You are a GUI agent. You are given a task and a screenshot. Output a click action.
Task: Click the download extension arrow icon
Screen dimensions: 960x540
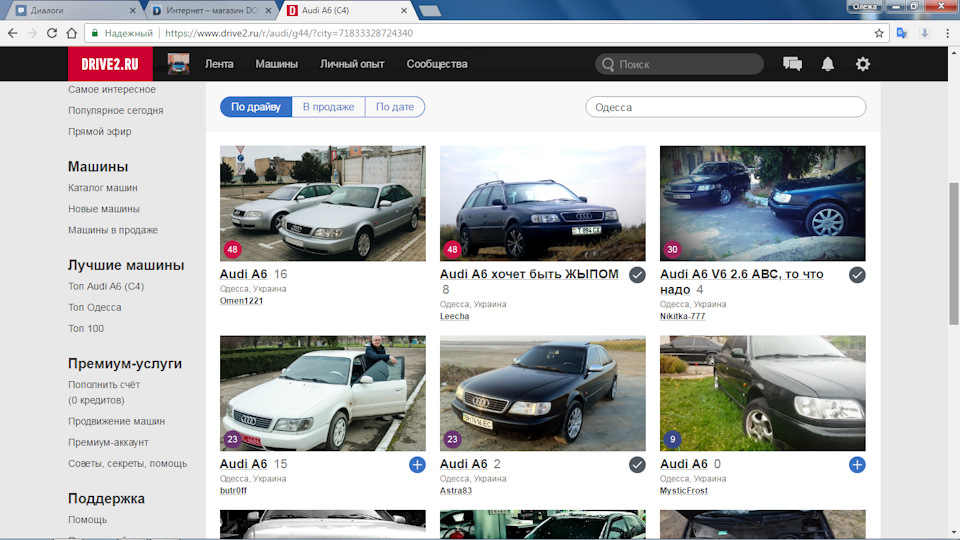pyautogui.click(x=924, y=33)
